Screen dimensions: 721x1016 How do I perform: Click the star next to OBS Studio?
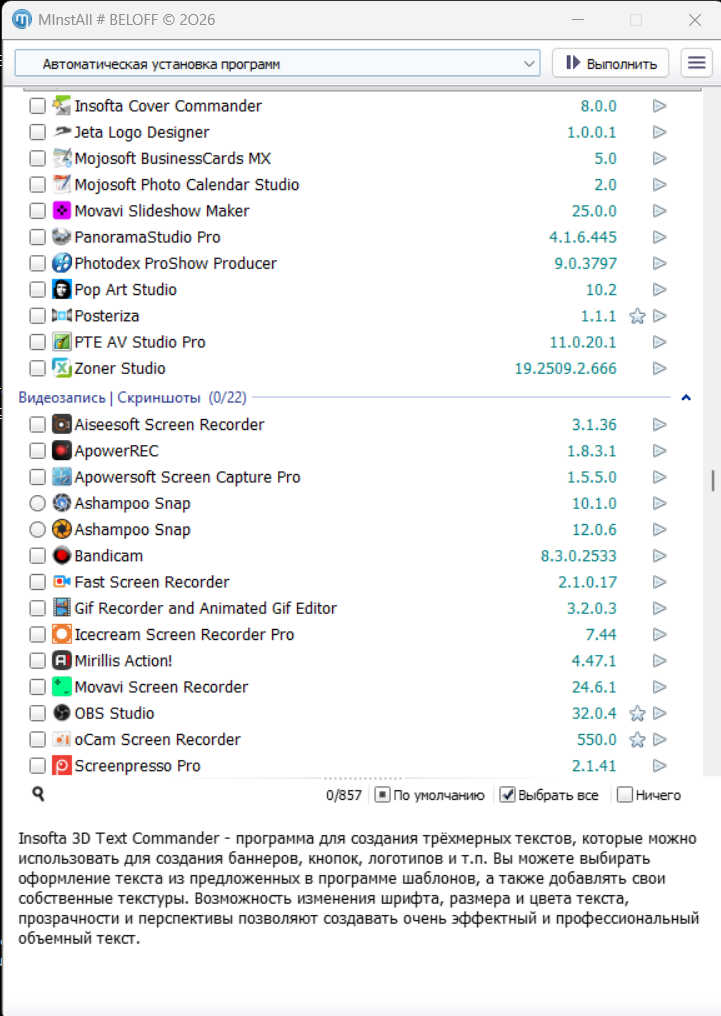tap(637, 713)
